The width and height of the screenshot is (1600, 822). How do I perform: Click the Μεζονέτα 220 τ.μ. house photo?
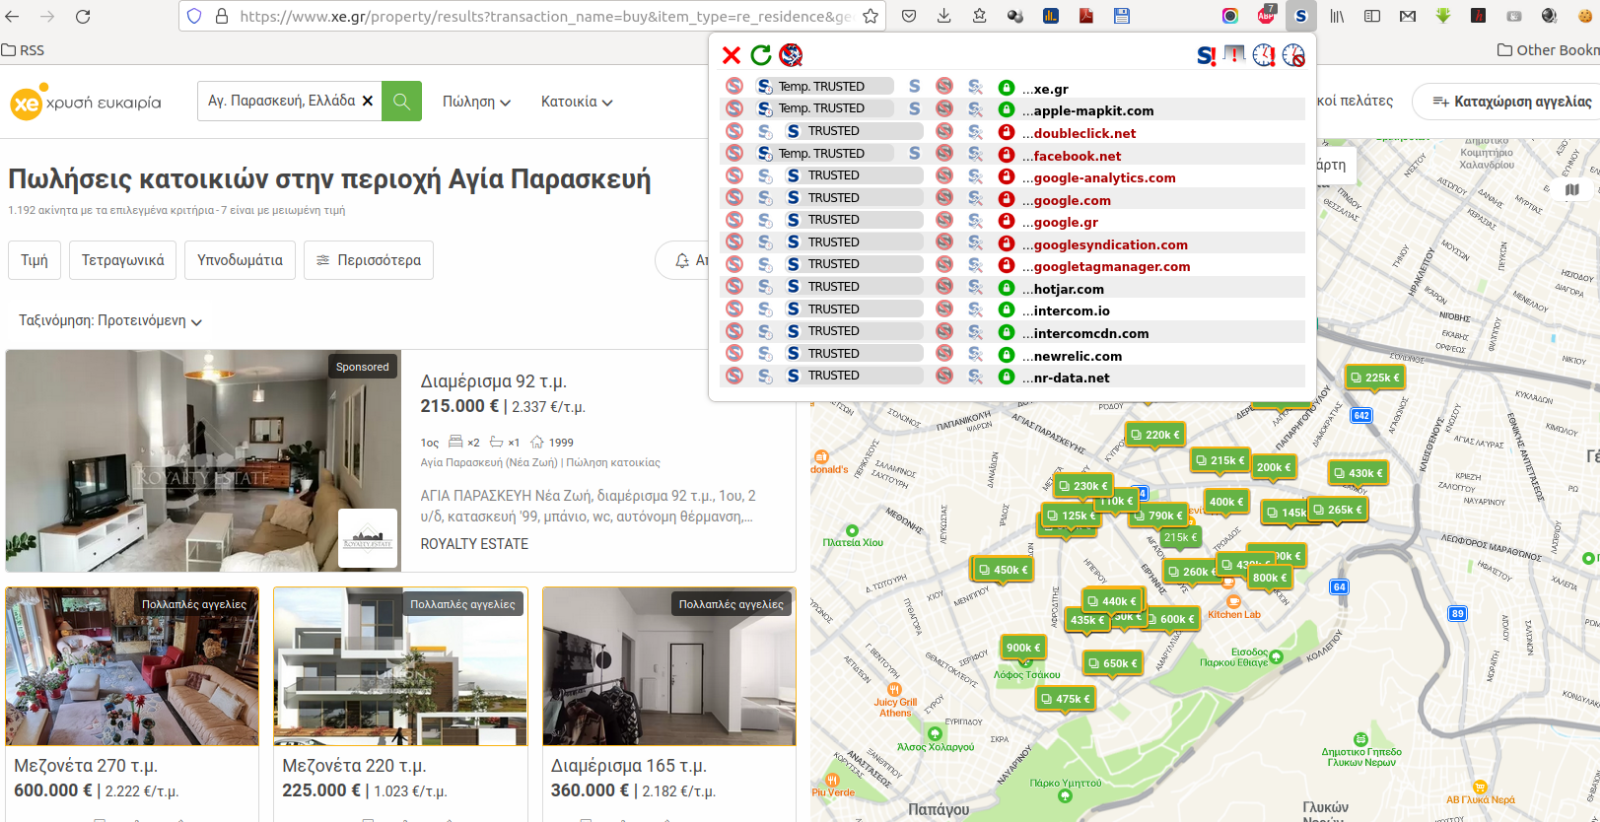pos(400,666)
